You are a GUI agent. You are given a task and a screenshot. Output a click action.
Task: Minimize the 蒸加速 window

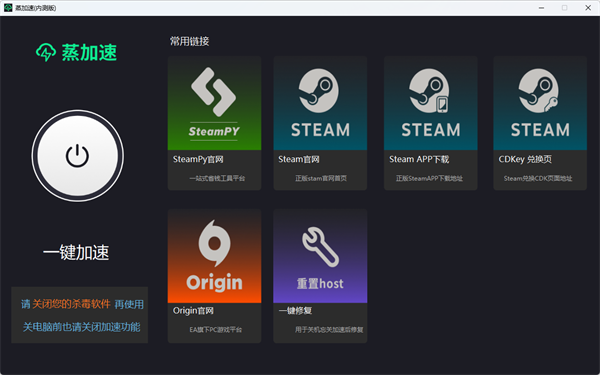(x=541, y=8)
